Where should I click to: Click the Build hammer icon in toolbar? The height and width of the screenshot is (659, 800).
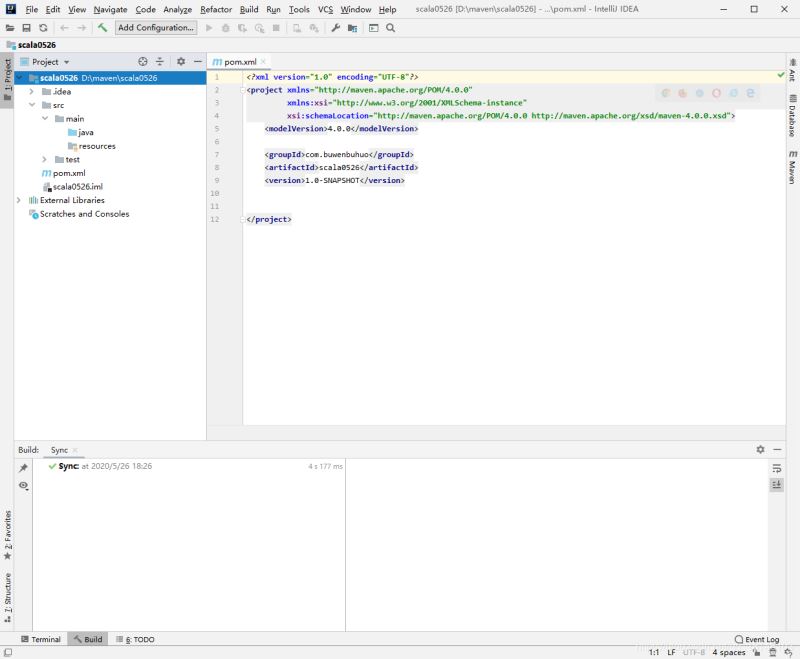coord(102,28)
